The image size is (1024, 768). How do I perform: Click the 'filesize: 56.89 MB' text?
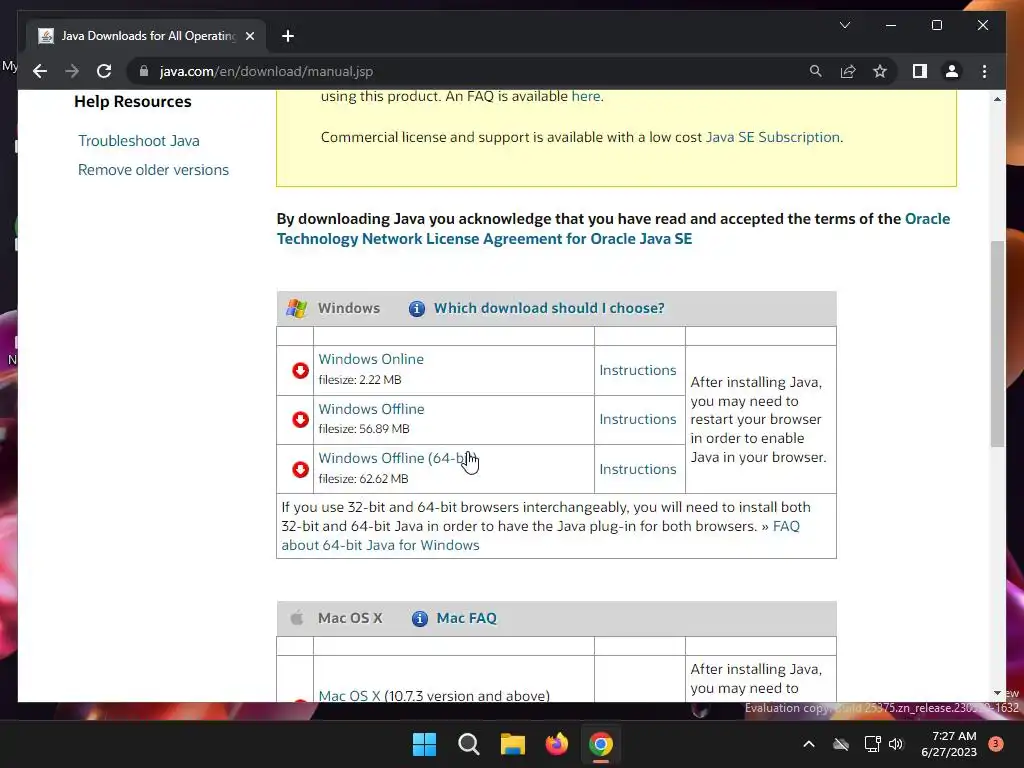click(x=364, y=429)
